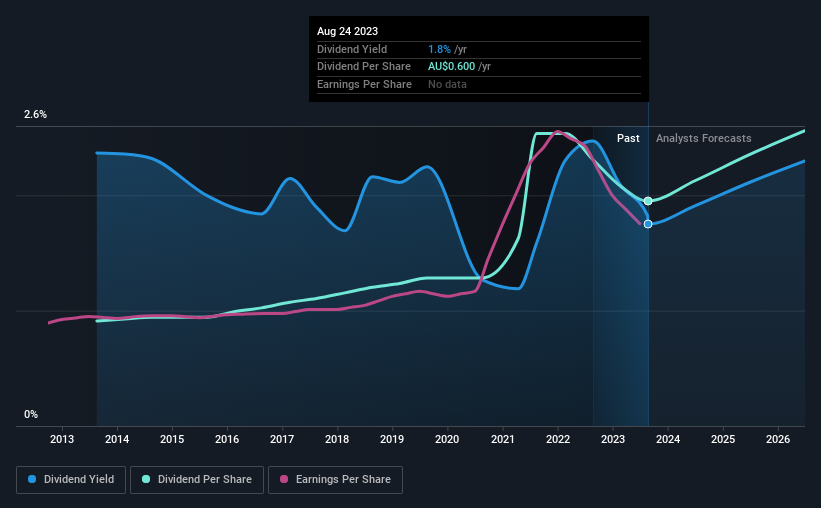Screen dimensions: 821x508
Task: Toggle the Dividend Yield legend button
Action: point(71,480)
